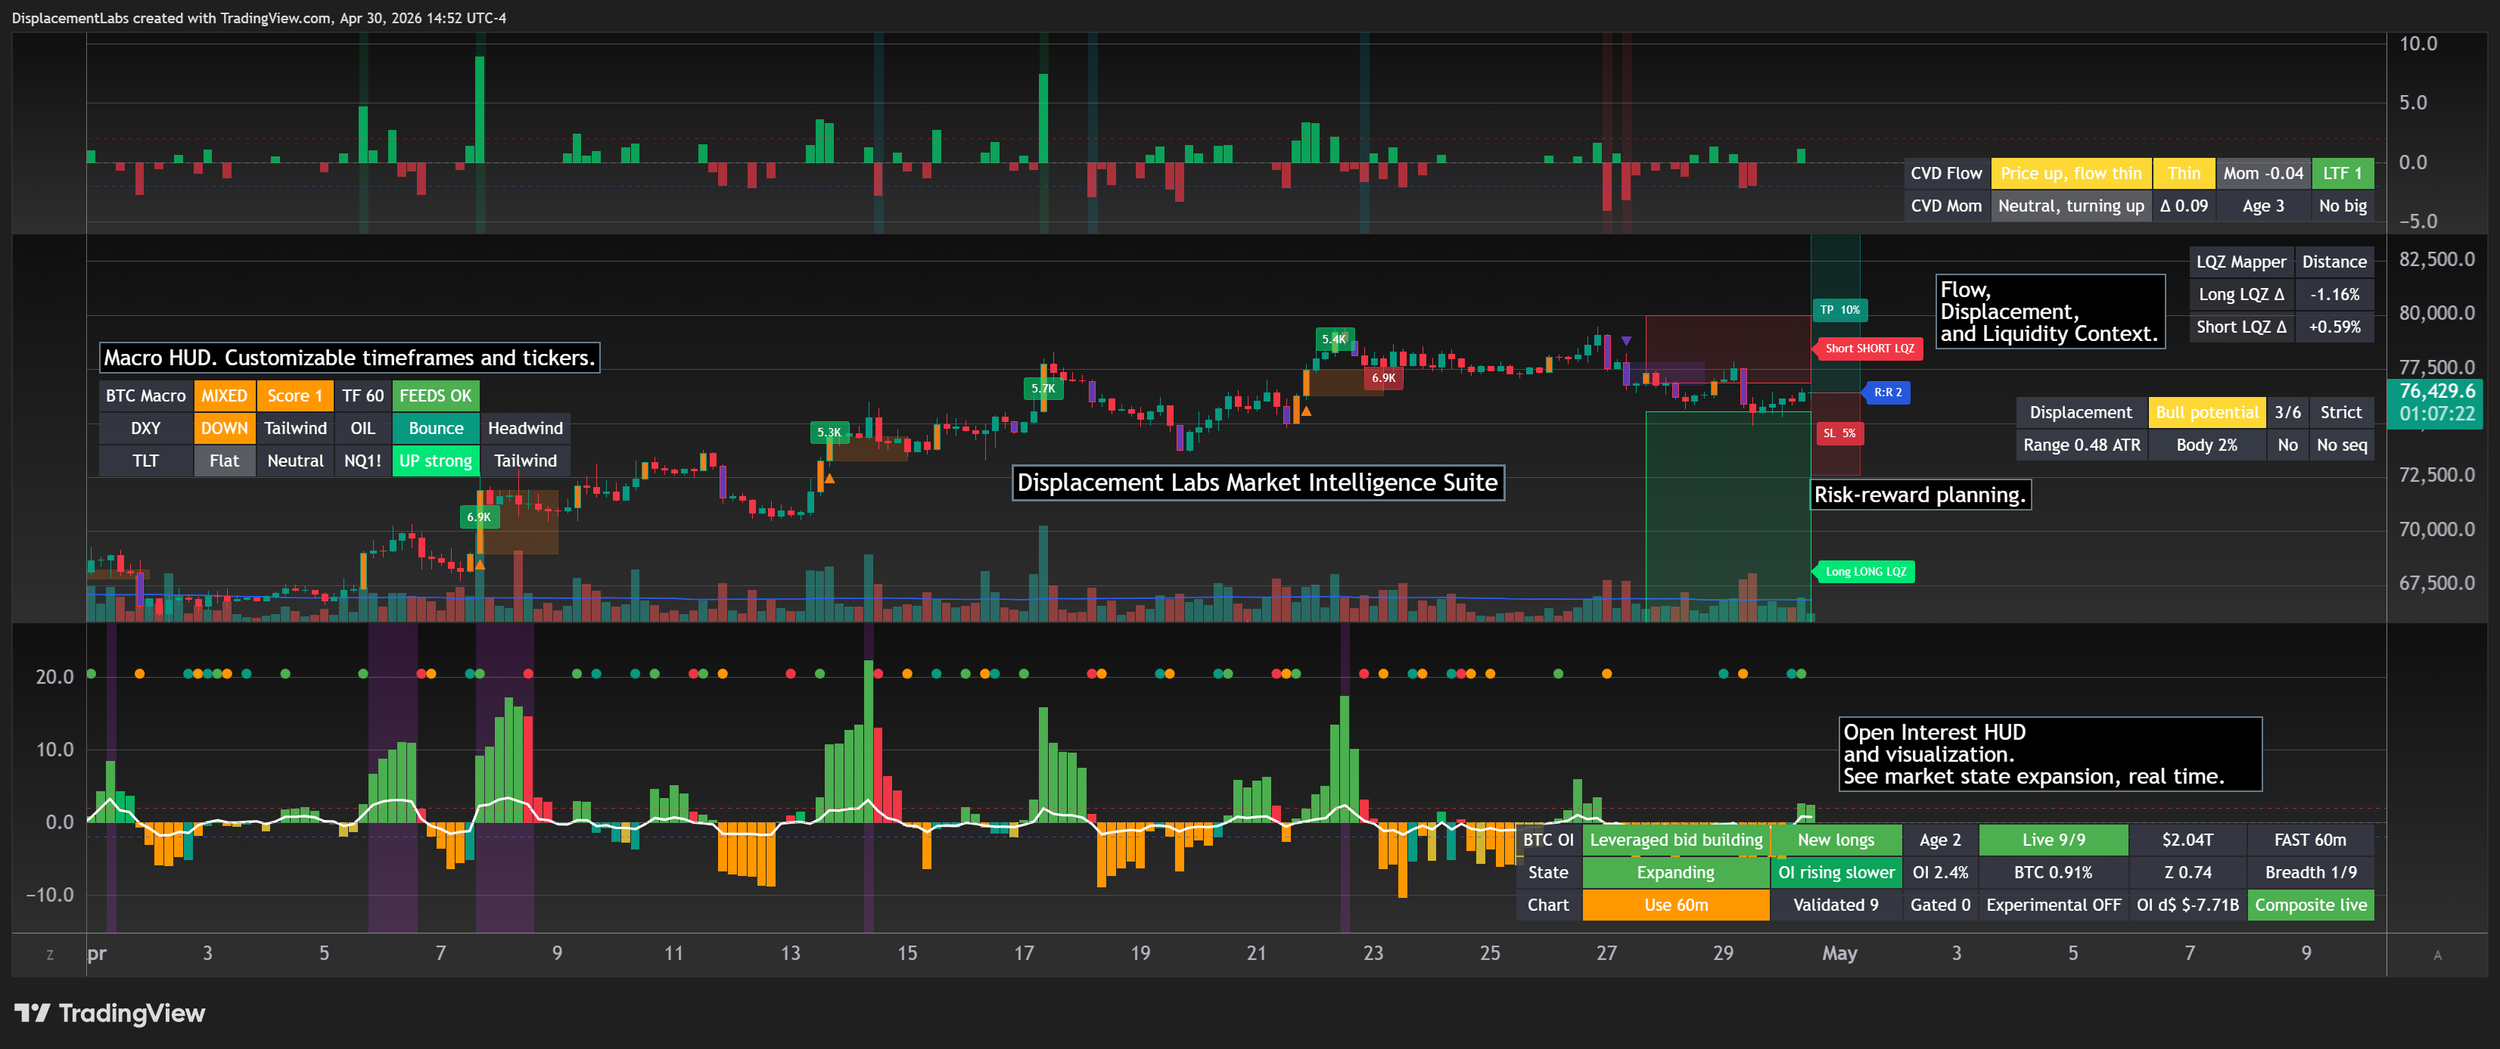Click the green Long LONG LQZ label
The image size is (2500, 1049).
coord(1864,572)
